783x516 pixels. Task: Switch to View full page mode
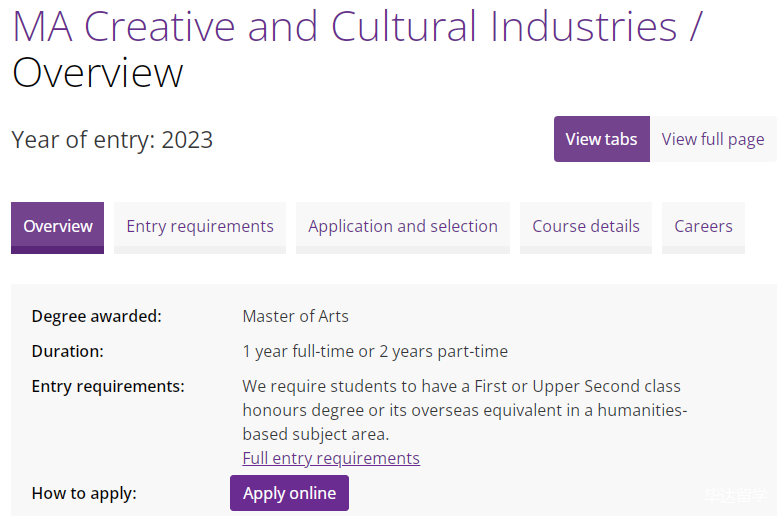[x=713, y=139]
